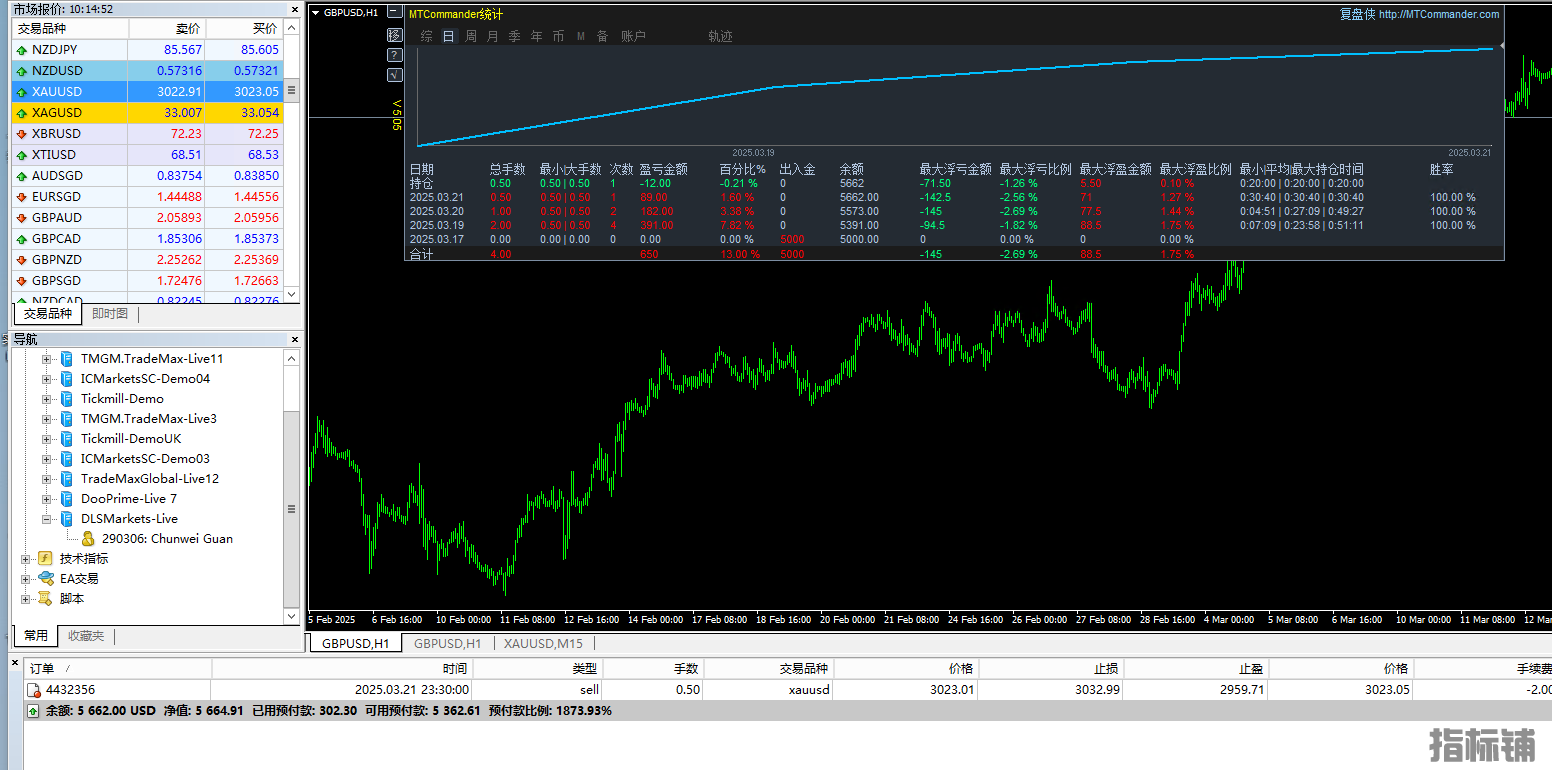The image size is (1552, 770).
Task: Click the Navigator scrollbar down arrow
Action: tap(292, 617)
